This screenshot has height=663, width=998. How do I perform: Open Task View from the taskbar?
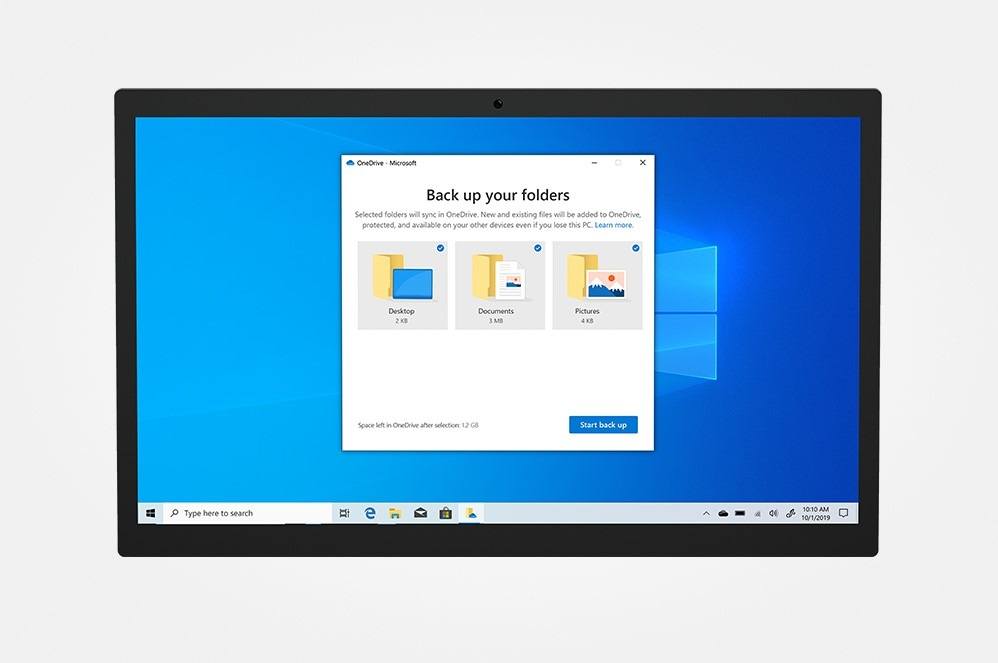[x=345, y=513]
